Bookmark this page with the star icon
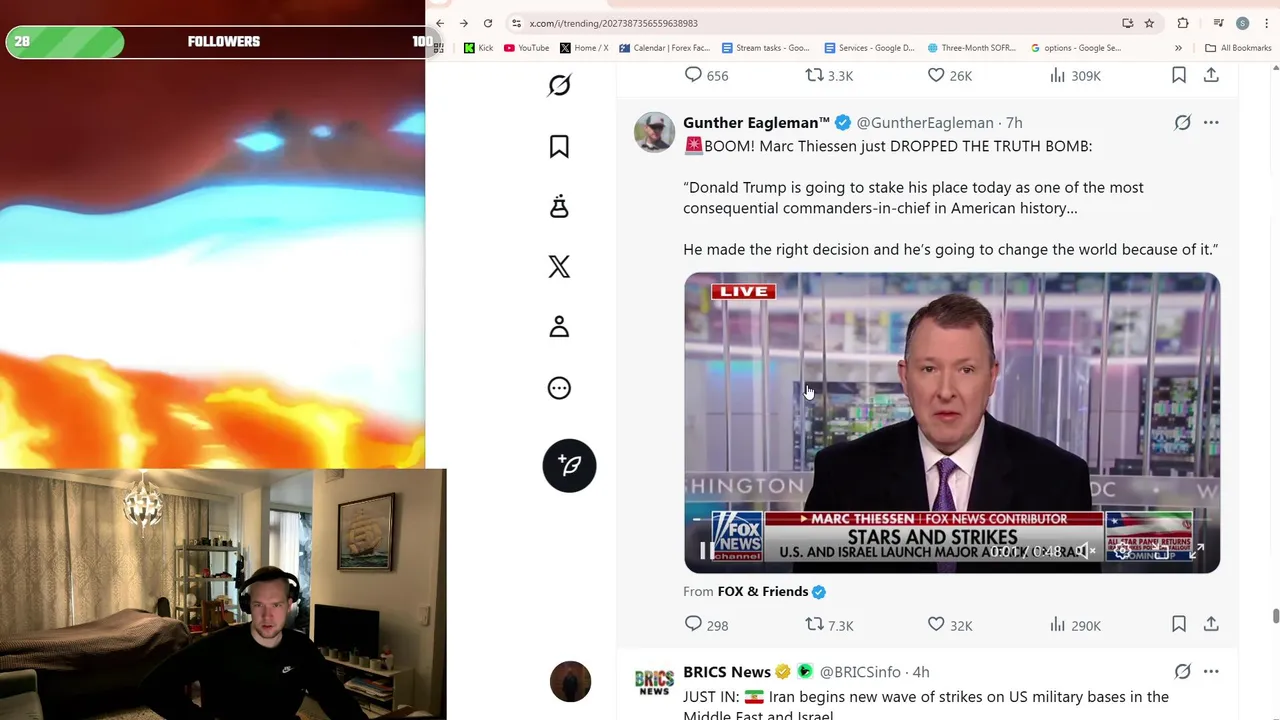The height and width of the screenshot is (720, 1280). 1149,23
